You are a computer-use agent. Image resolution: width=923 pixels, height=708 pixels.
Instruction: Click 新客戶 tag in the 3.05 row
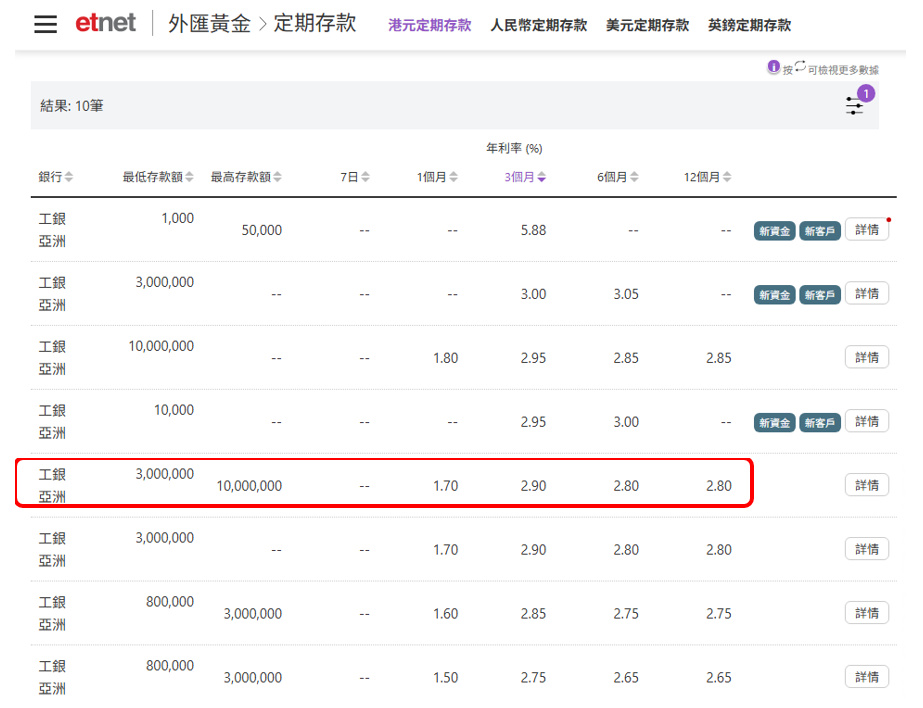click(x=819, y=295)
